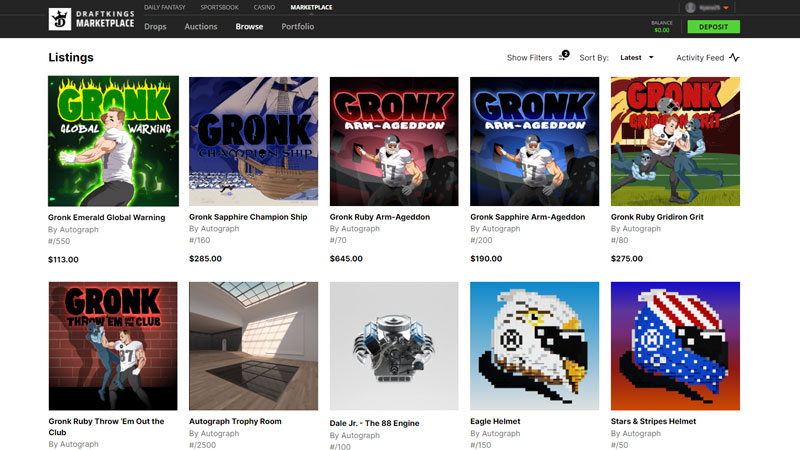This screenshot has height=450, width=800.
Task: Go to Daily Fantasy section
Action: (164, 8)
